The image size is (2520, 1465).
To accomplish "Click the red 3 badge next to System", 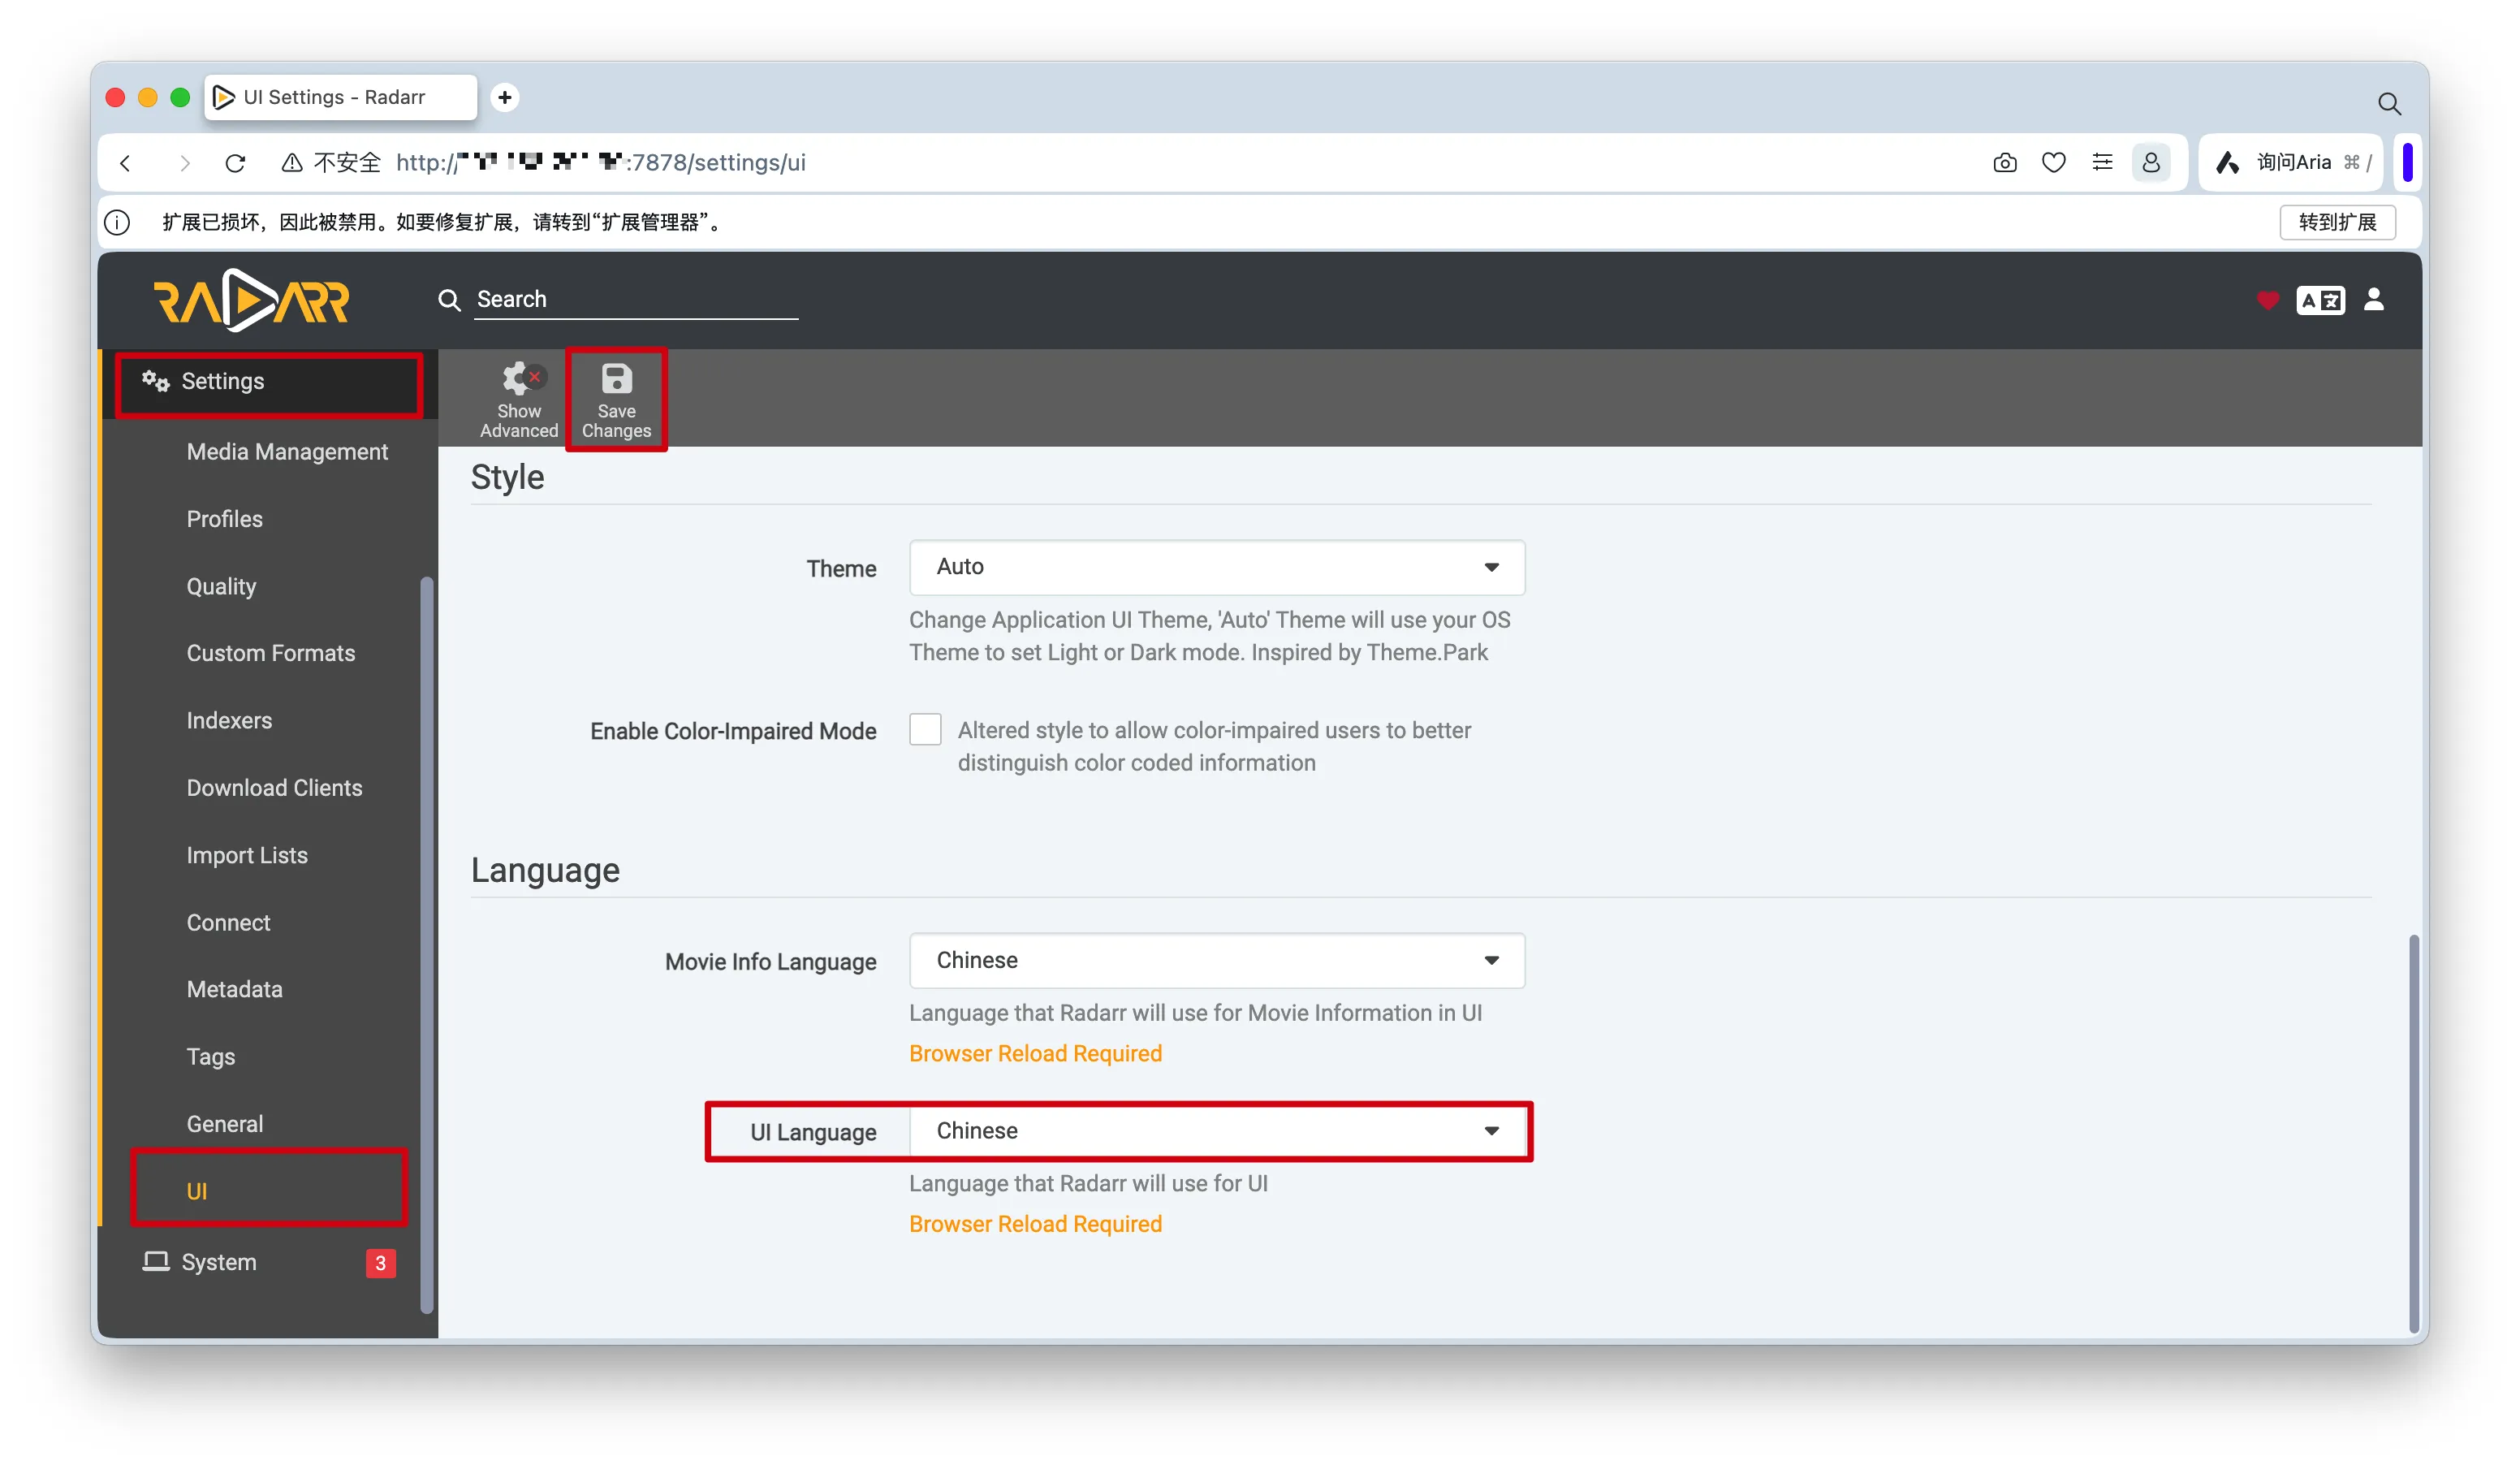I will pyautogui.click(x=380, y=1263).
